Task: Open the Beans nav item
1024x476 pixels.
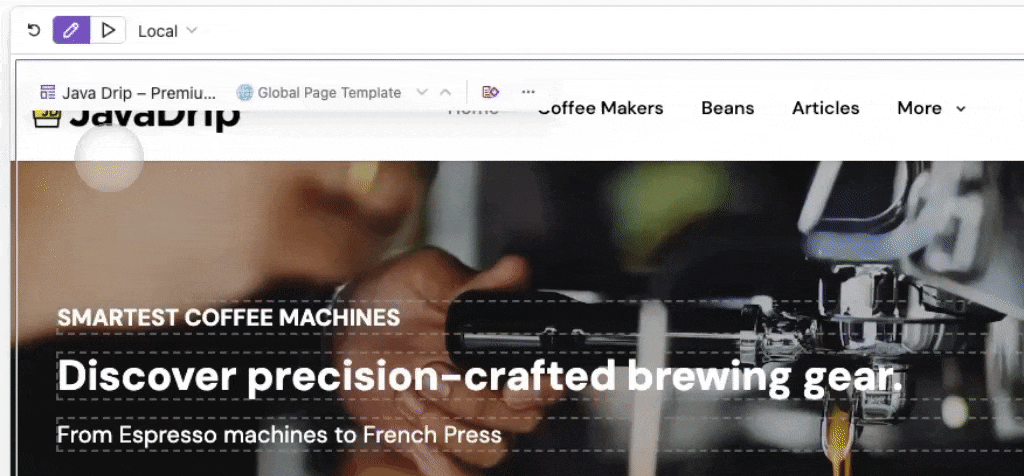Action: coord(728,108)
